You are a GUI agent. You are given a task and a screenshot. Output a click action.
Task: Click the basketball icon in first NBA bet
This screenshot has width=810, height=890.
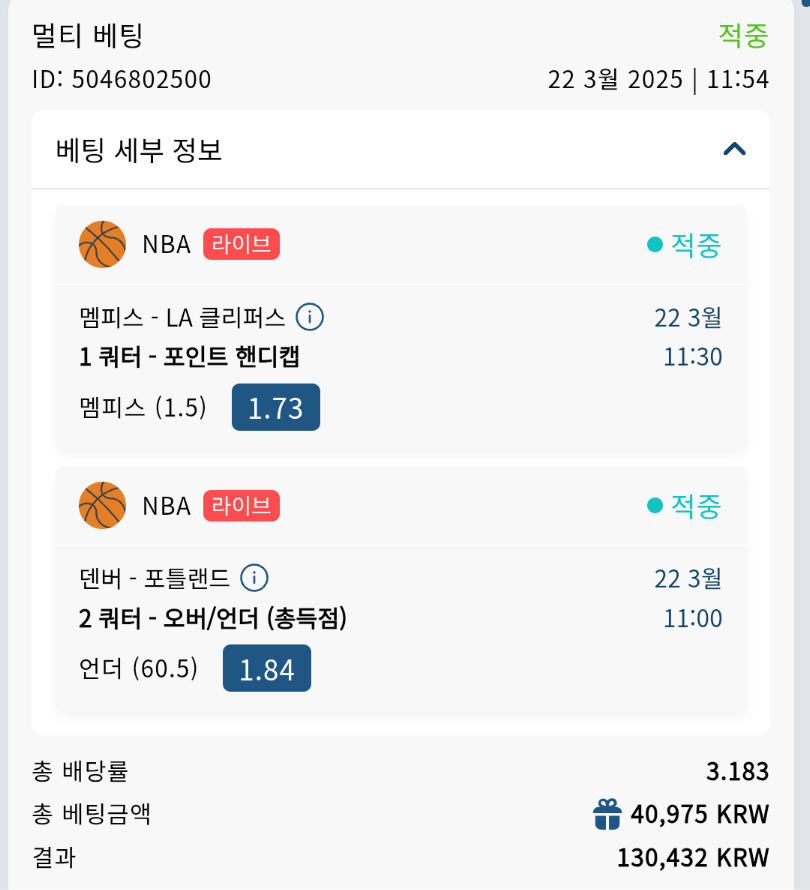coord(102,245)
